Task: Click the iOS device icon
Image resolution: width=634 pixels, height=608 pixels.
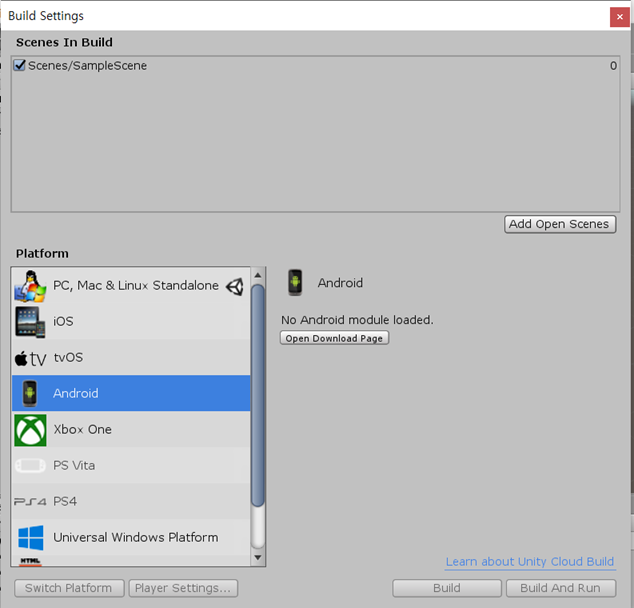Action: pos(30,322)
